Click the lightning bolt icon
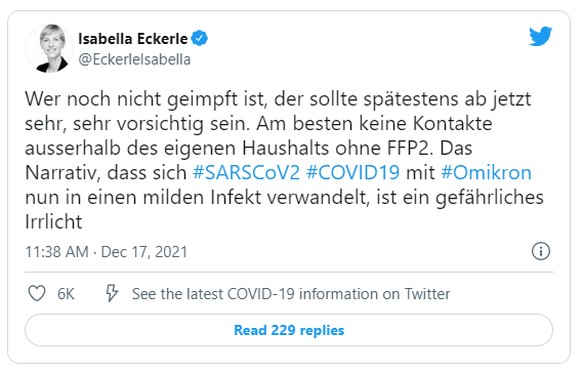Screen dimensions: 582x373 click(112, 293)
